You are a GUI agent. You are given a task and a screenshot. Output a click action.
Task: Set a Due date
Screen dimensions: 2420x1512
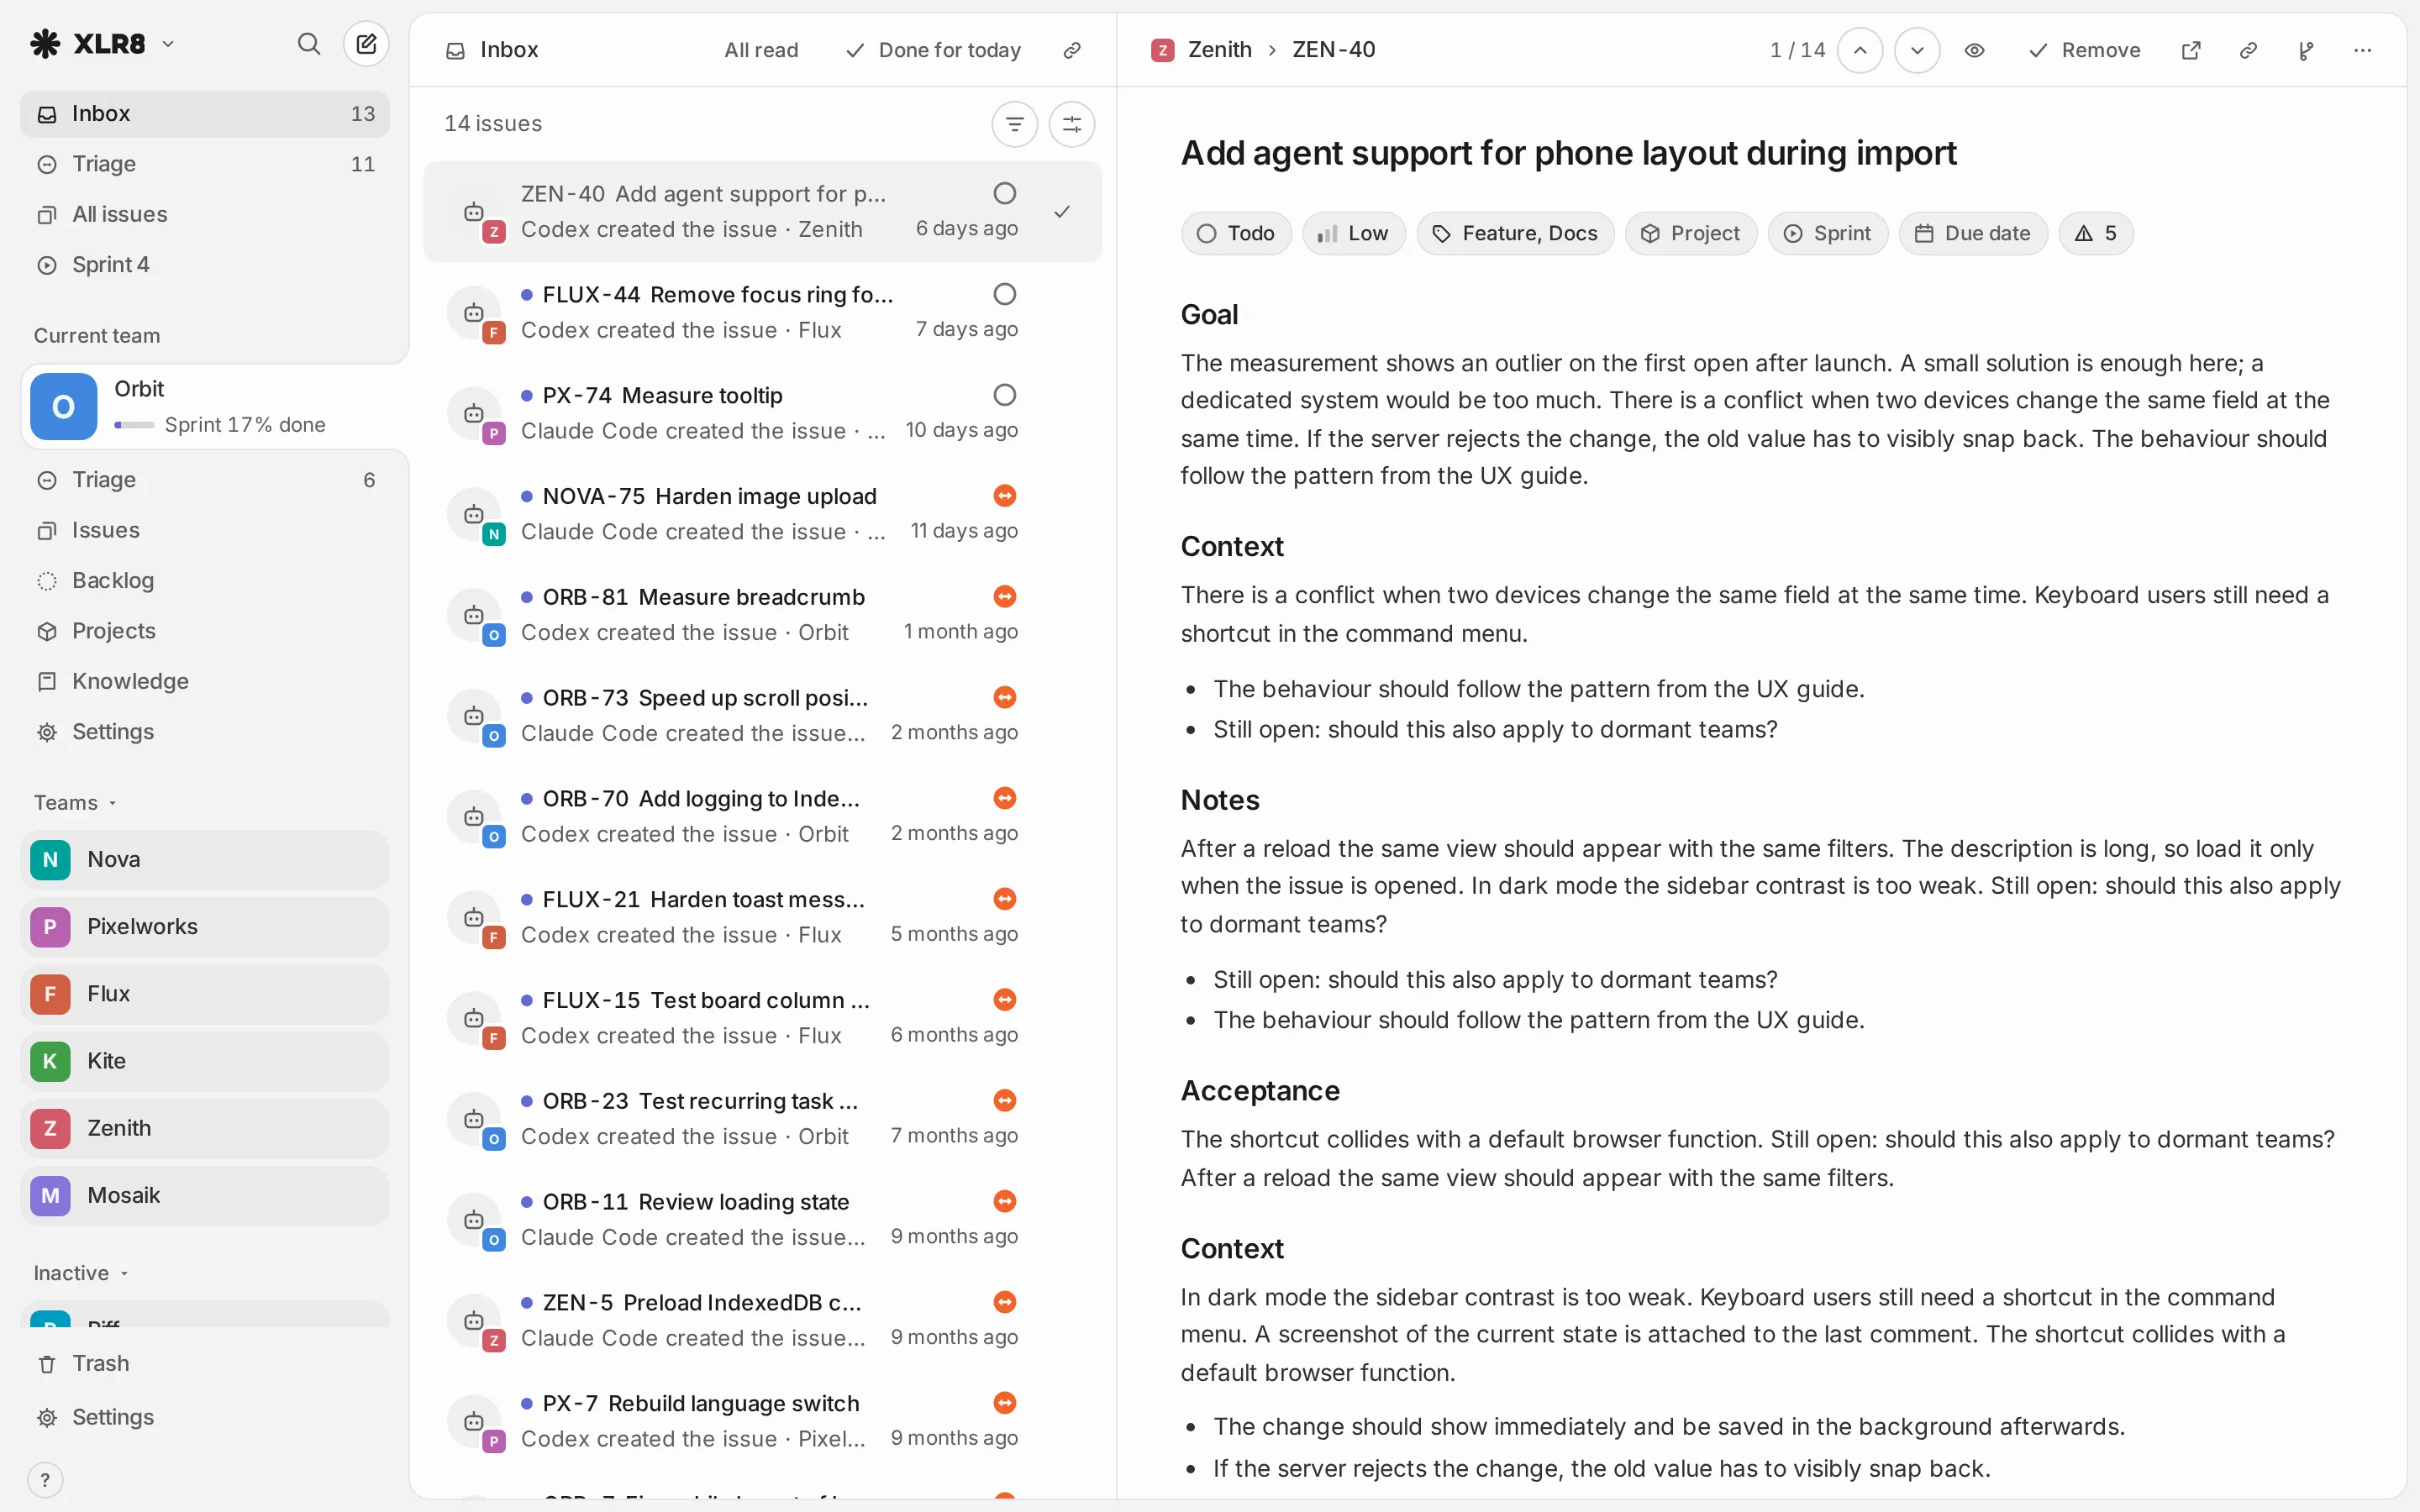1972,233
